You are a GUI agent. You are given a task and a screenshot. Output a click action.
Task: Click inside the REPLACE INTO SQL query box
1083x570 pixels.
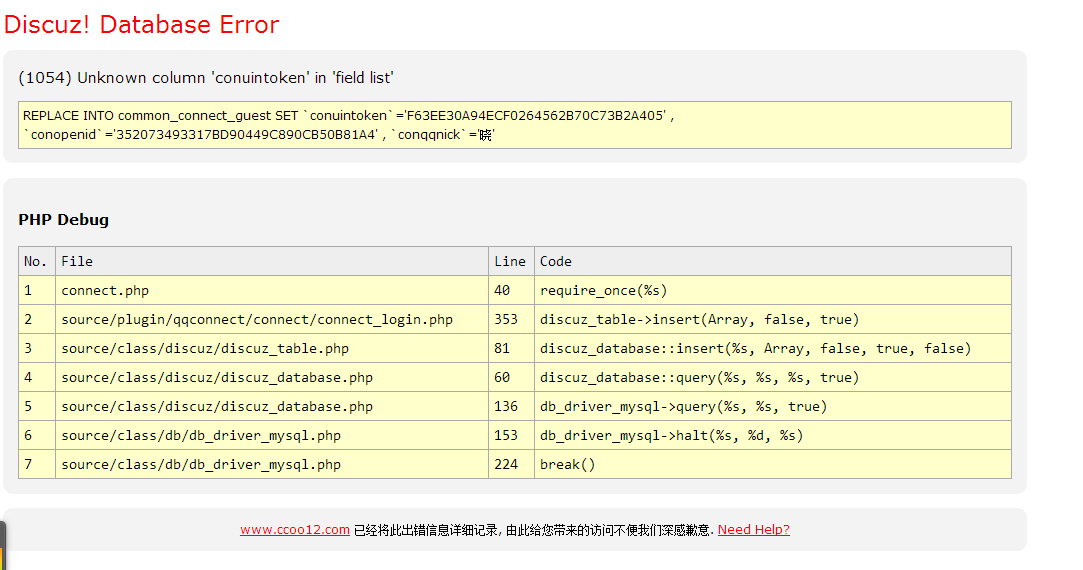pos(514,125)
